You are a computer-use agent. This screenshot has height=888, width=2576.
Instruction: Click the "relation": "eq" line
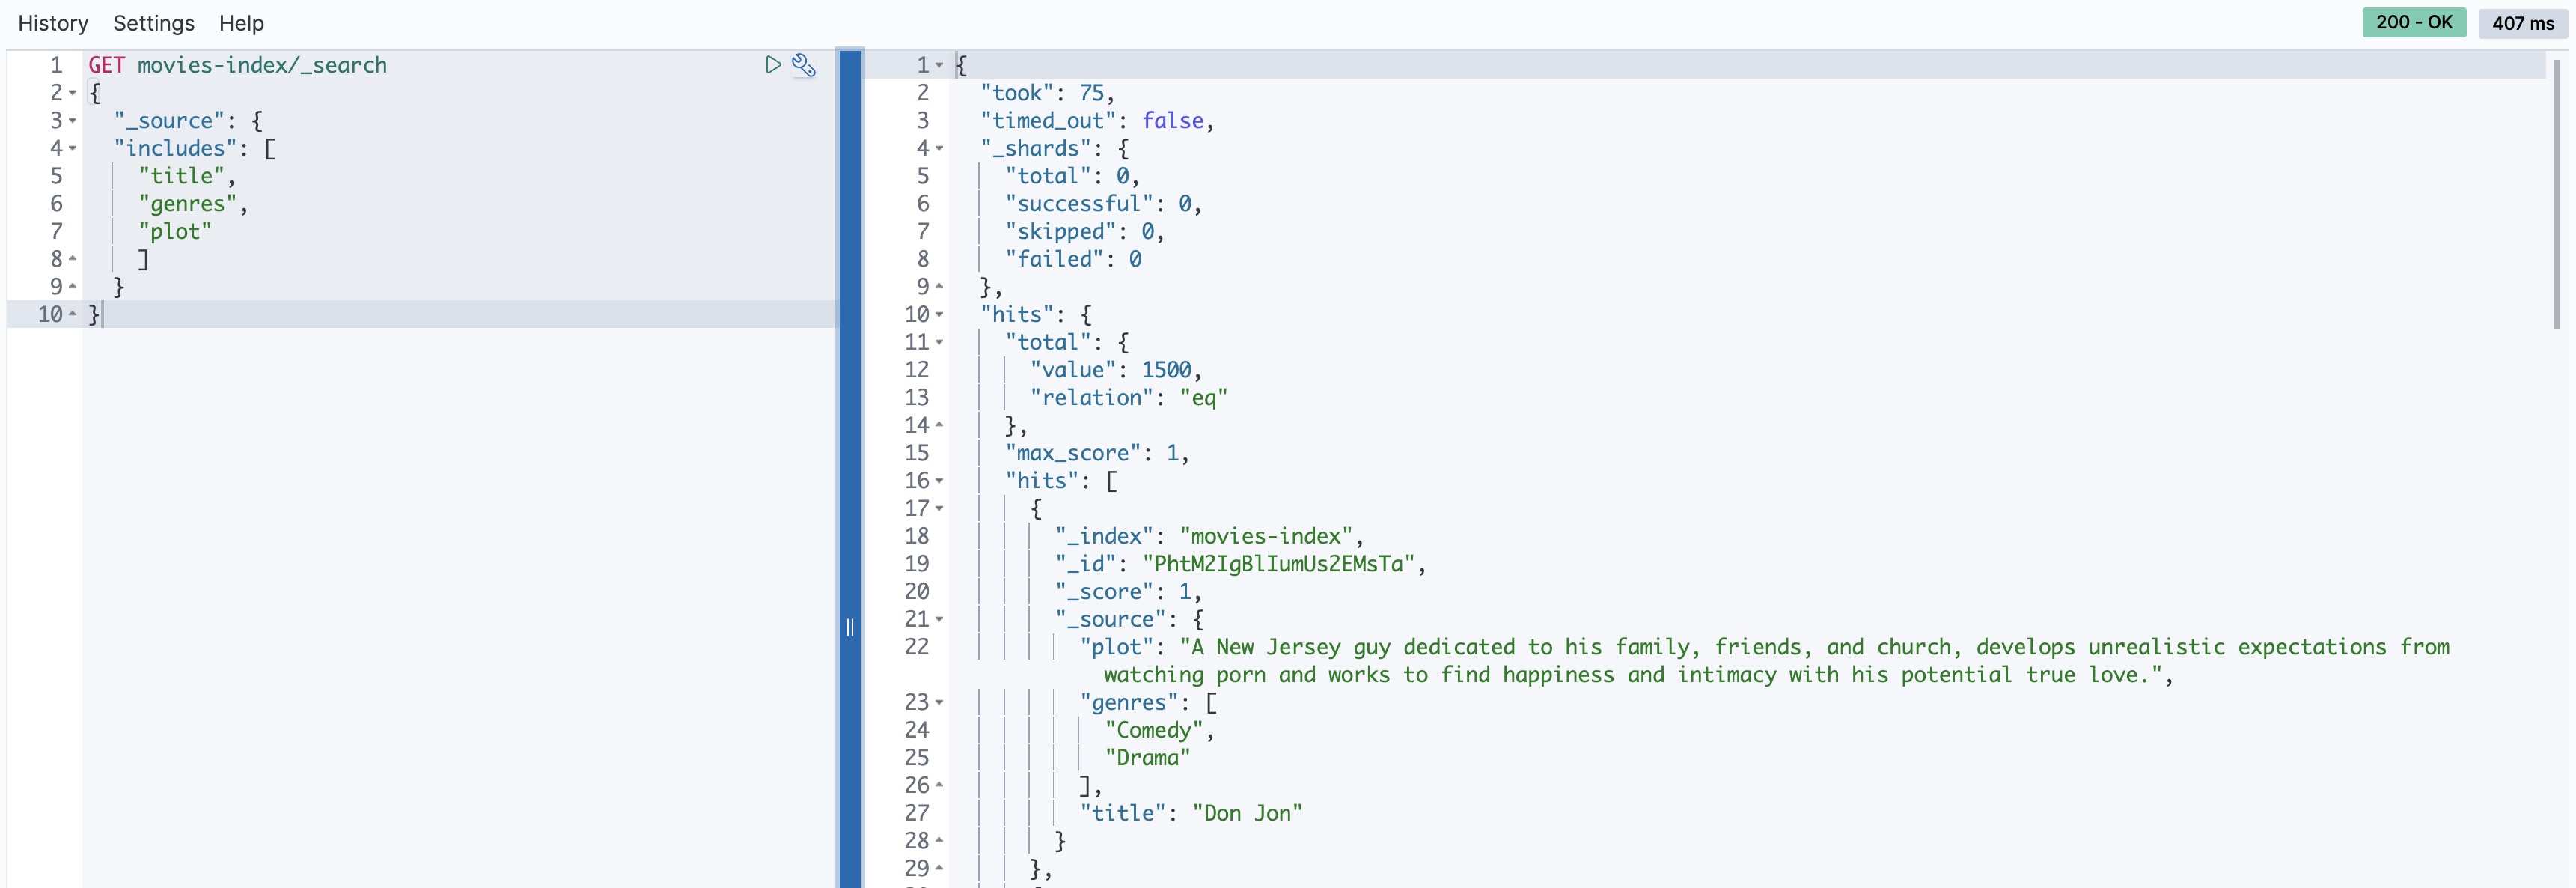(x=1129, y=398)
